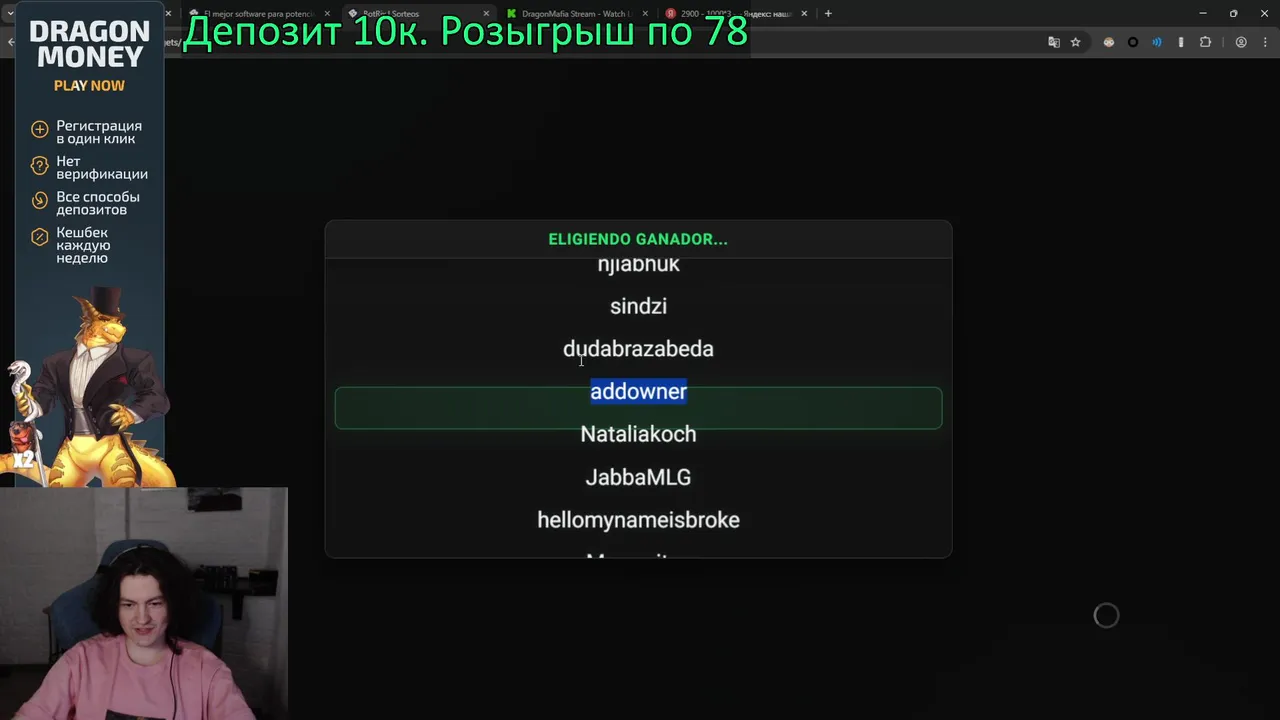Image resolution: width=1280 pixels, height=720 pixels.
Task: Click the Dragon Money PLAY NOW banner
Action: (x=89, y=245)
